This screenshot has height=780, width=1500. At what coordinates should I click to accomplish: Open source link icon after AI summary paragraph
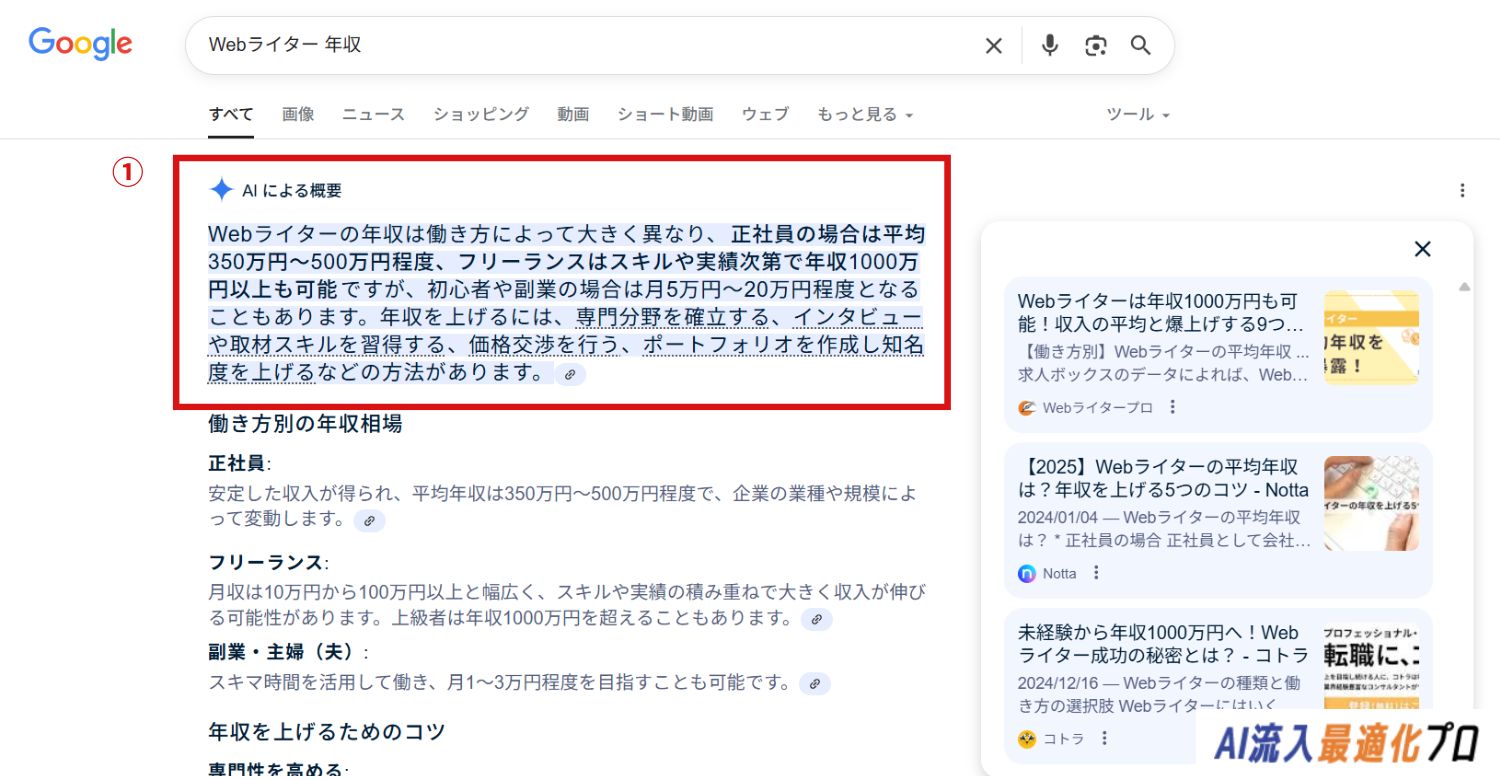point(570,374)
